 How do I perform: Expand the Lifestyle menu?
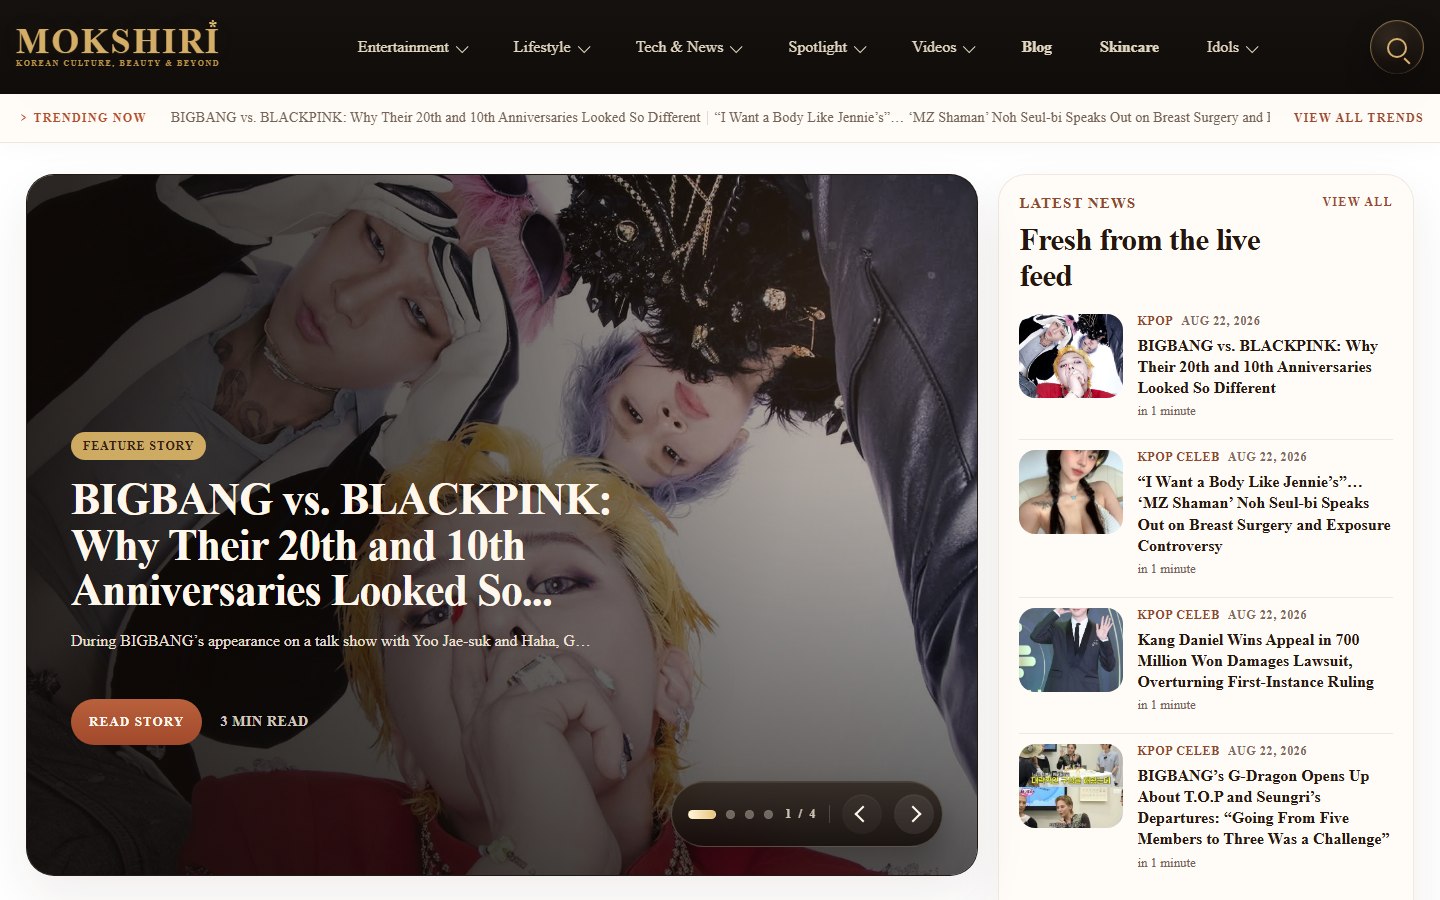[x=551, y=47]
